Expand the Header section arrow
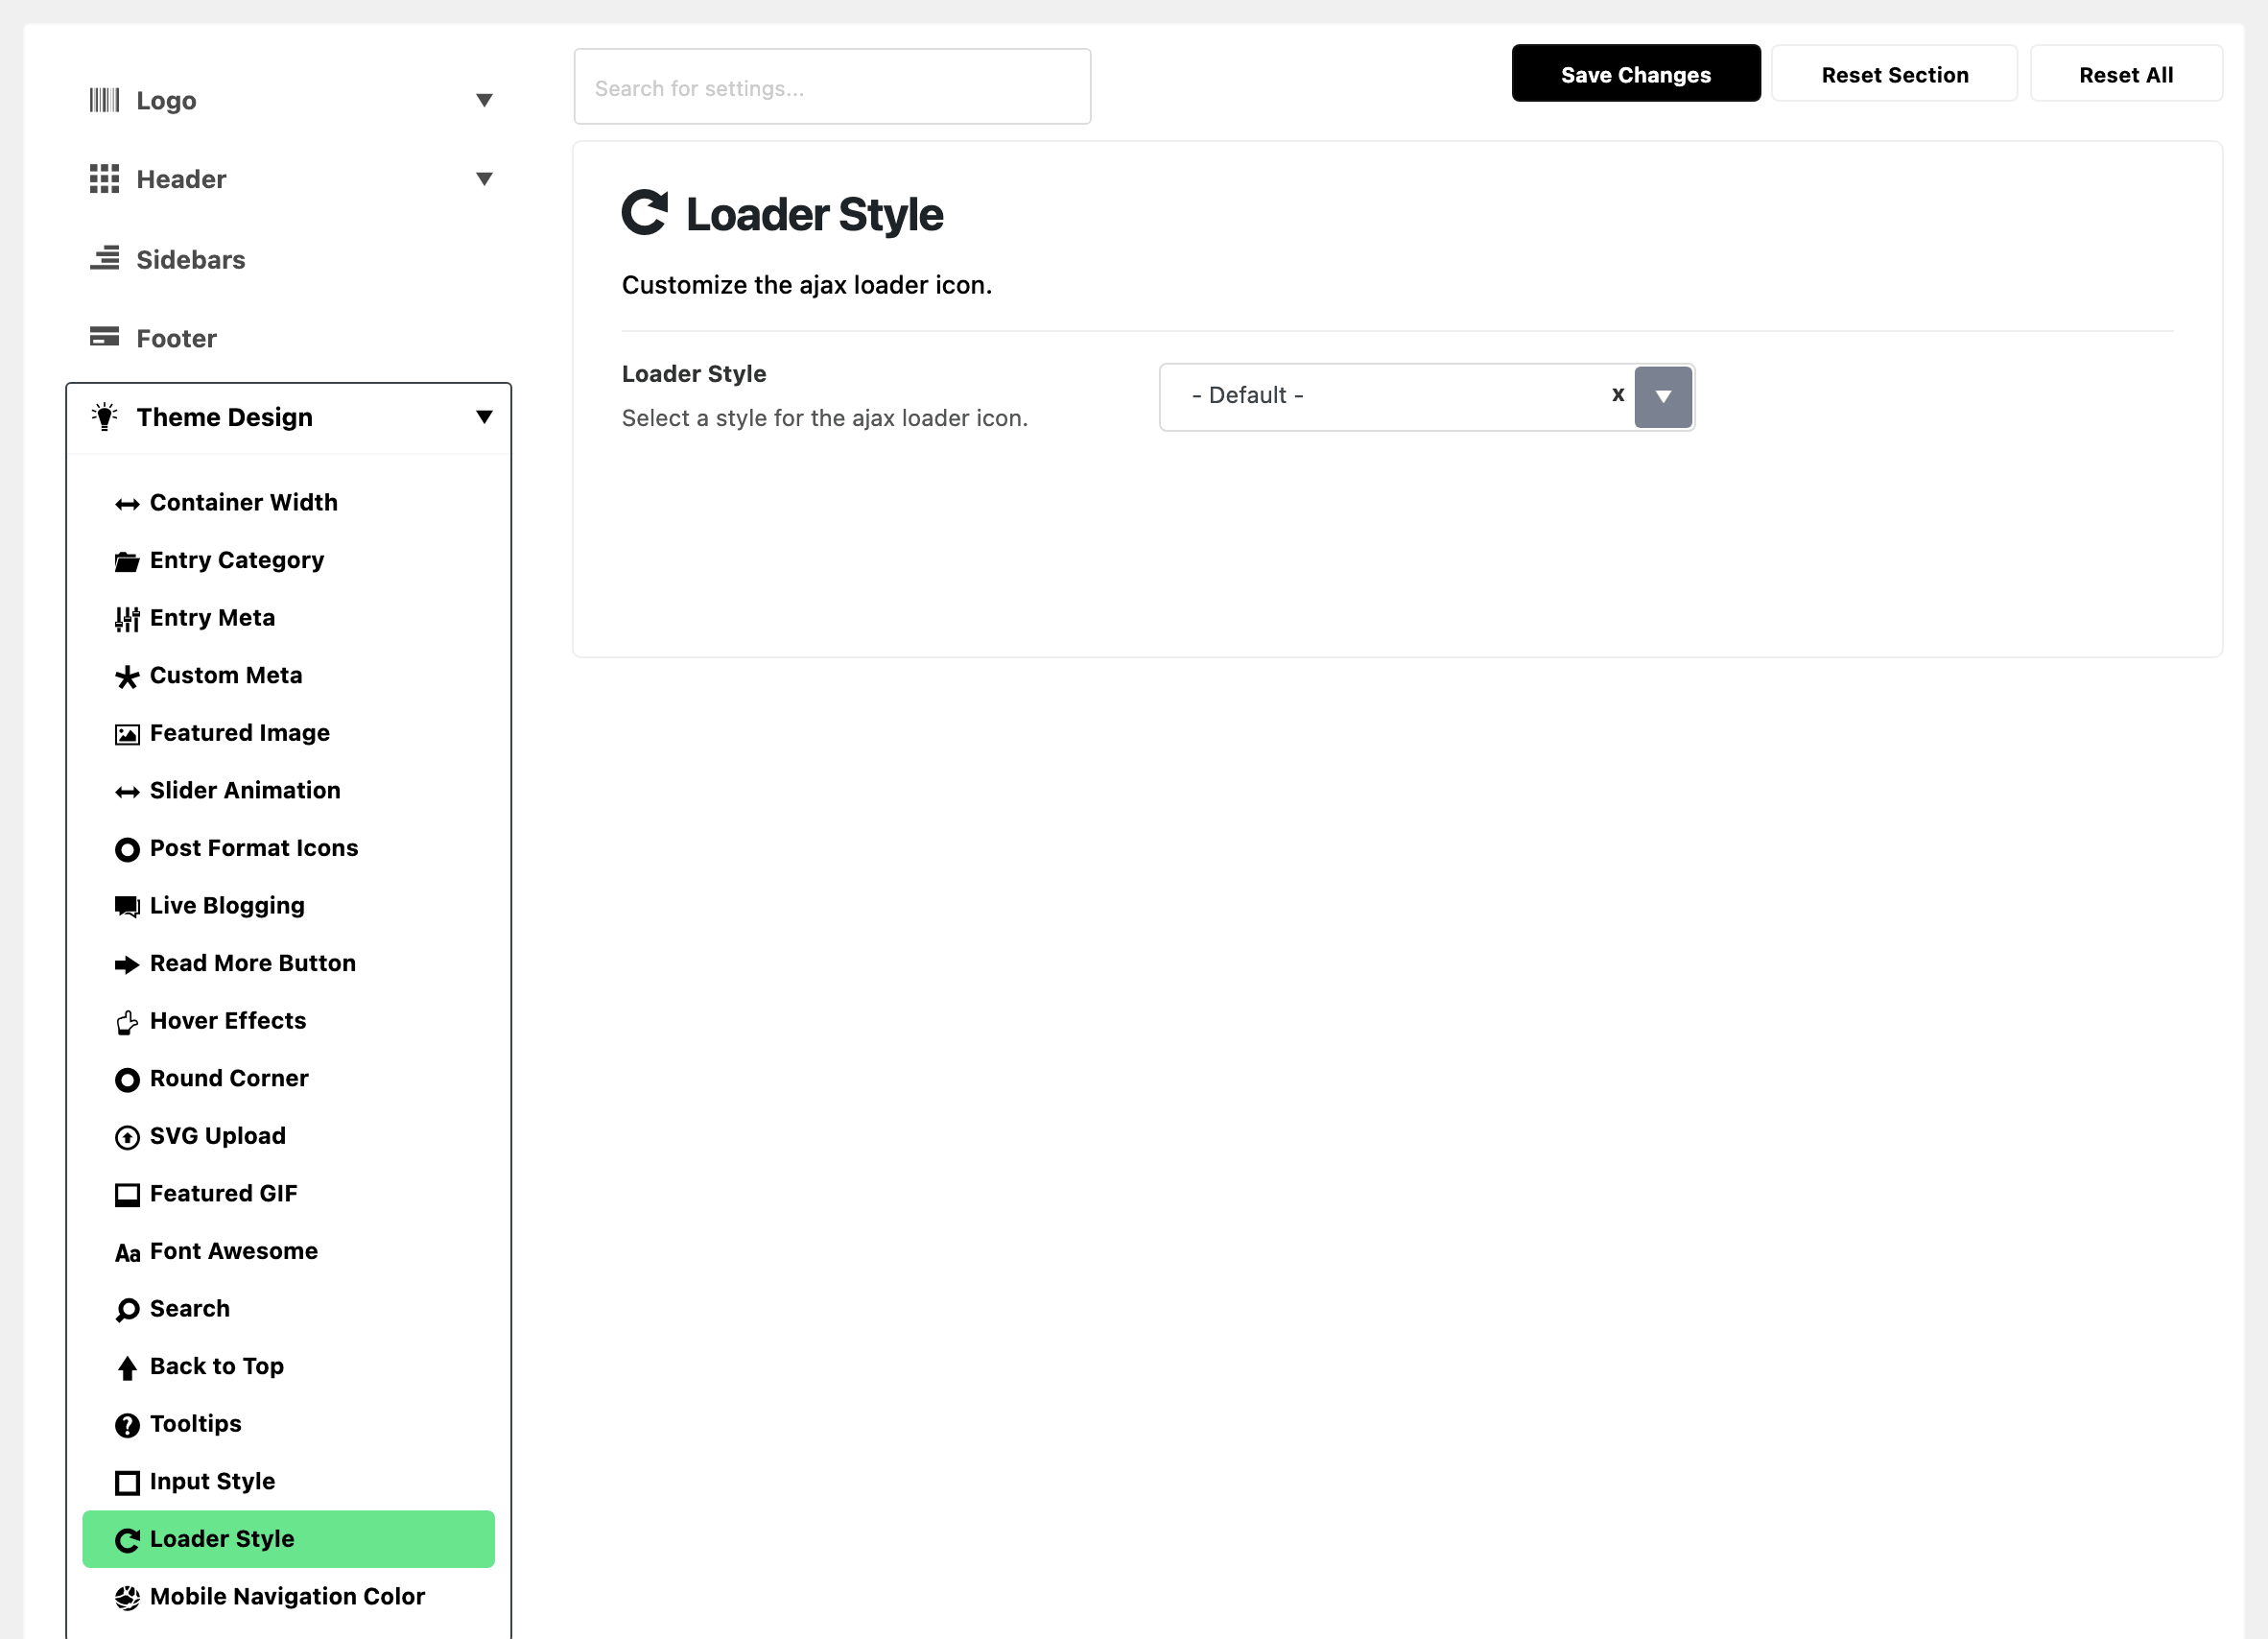This screenshot has width=2268, height=1639. tap(484, 179)
